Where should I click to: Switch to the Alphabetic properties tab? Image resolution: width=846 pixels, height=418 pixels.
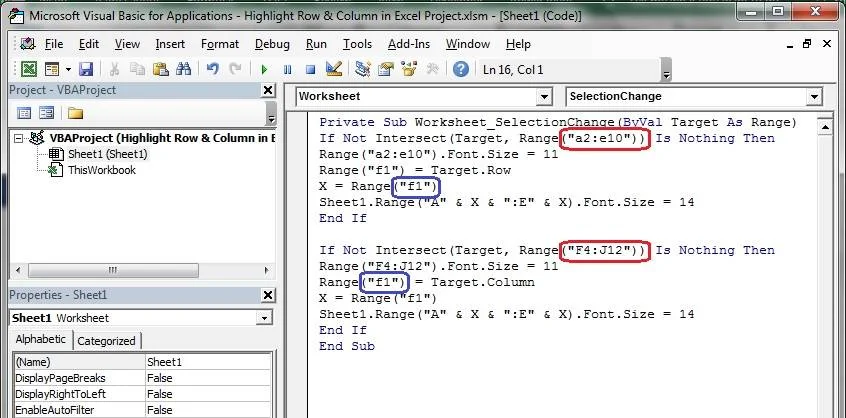(x=40, y=340)
